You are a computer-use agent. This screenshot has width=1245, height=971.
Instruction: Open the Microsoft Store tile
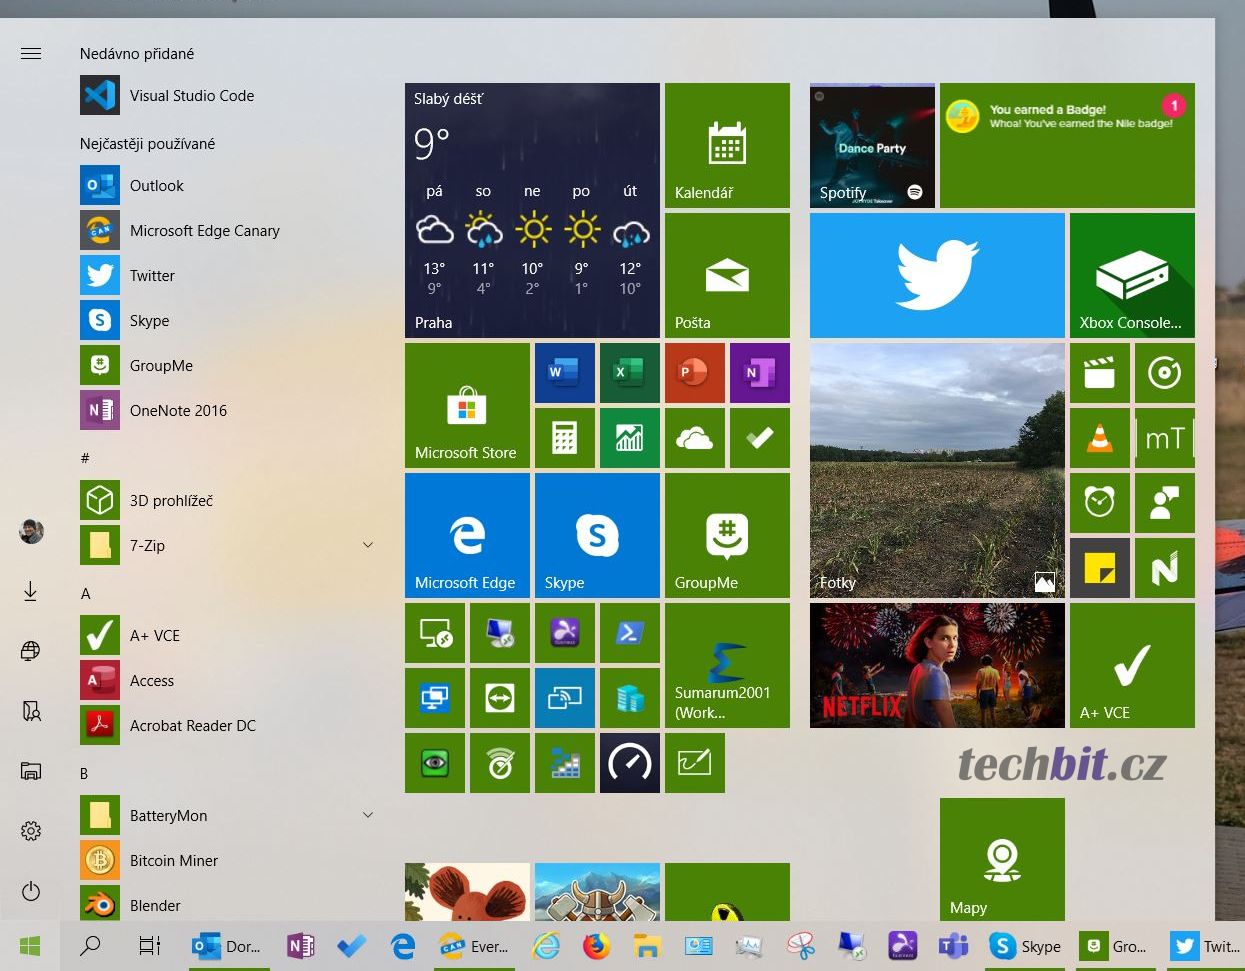click(x=467, y=406)
